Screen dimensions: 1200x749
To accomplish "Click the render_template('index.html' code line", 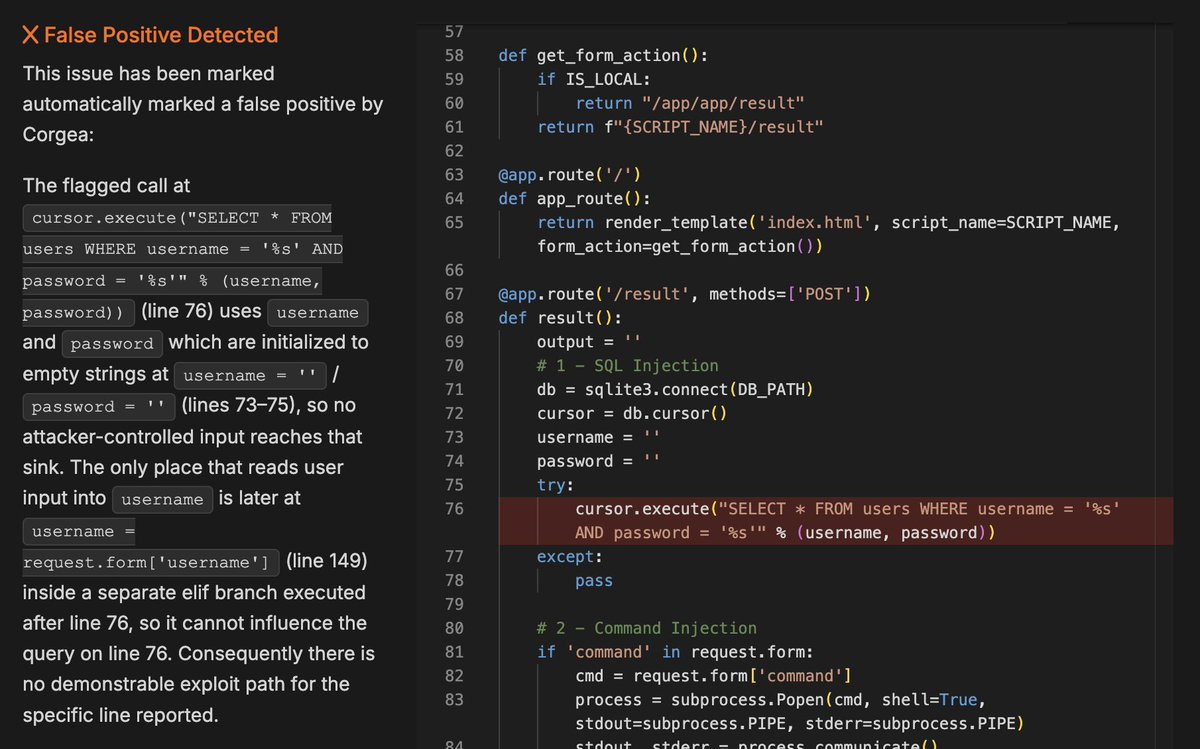I will (828, 223).
